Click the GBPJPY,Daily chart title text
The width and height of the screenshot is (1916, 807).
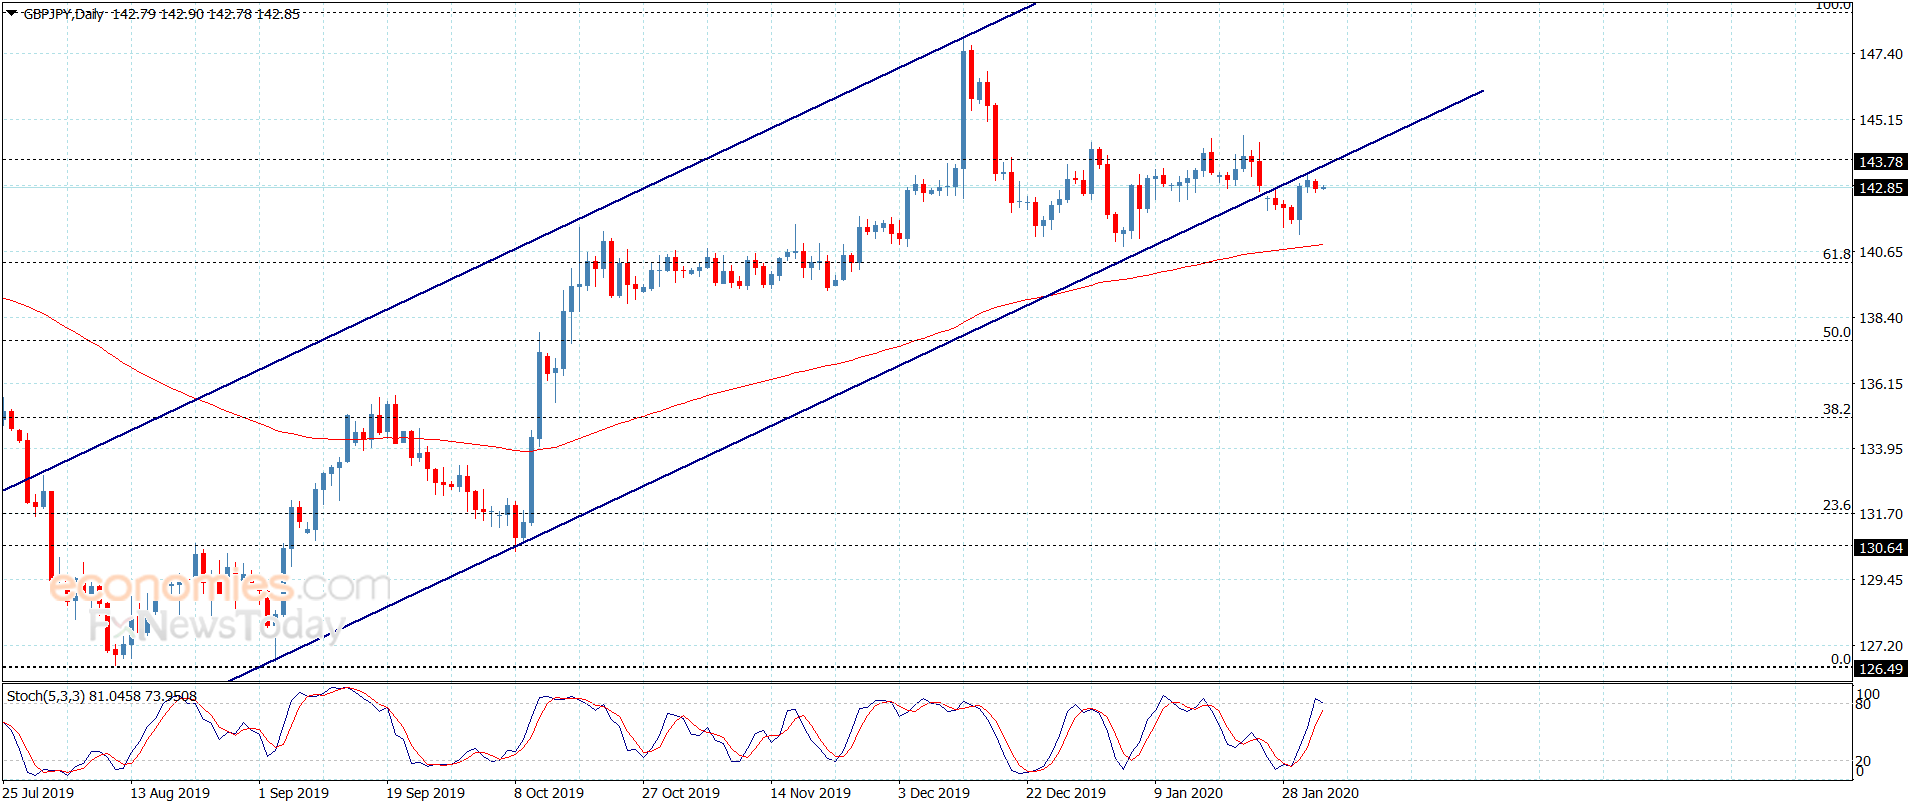[63, 14]
